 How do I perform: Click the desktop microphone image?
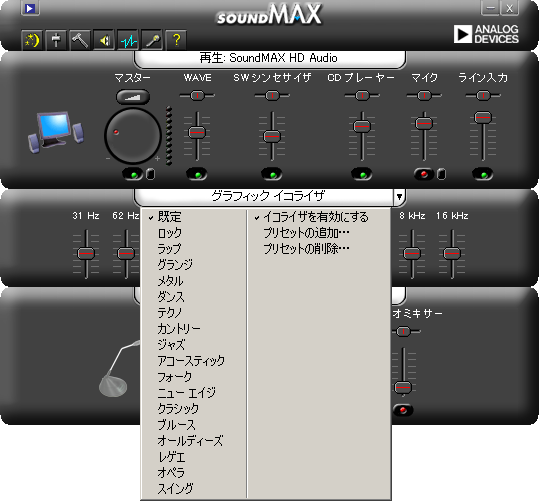click(119, 368)
